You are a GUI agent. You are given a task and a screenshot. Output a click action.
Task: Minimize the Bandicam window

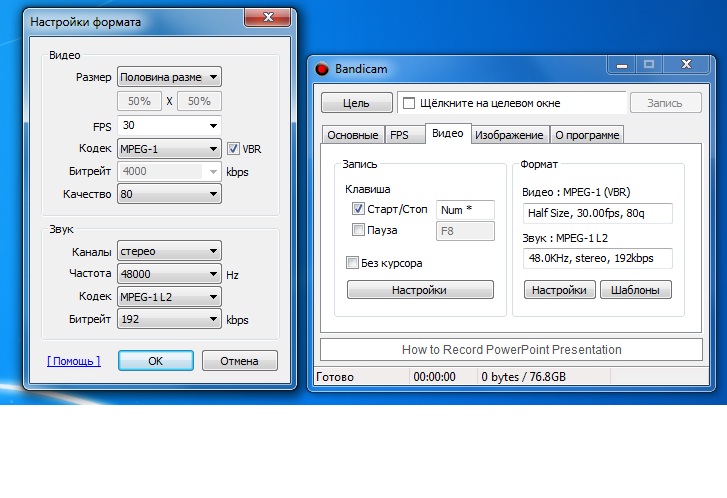coord(622,65)
